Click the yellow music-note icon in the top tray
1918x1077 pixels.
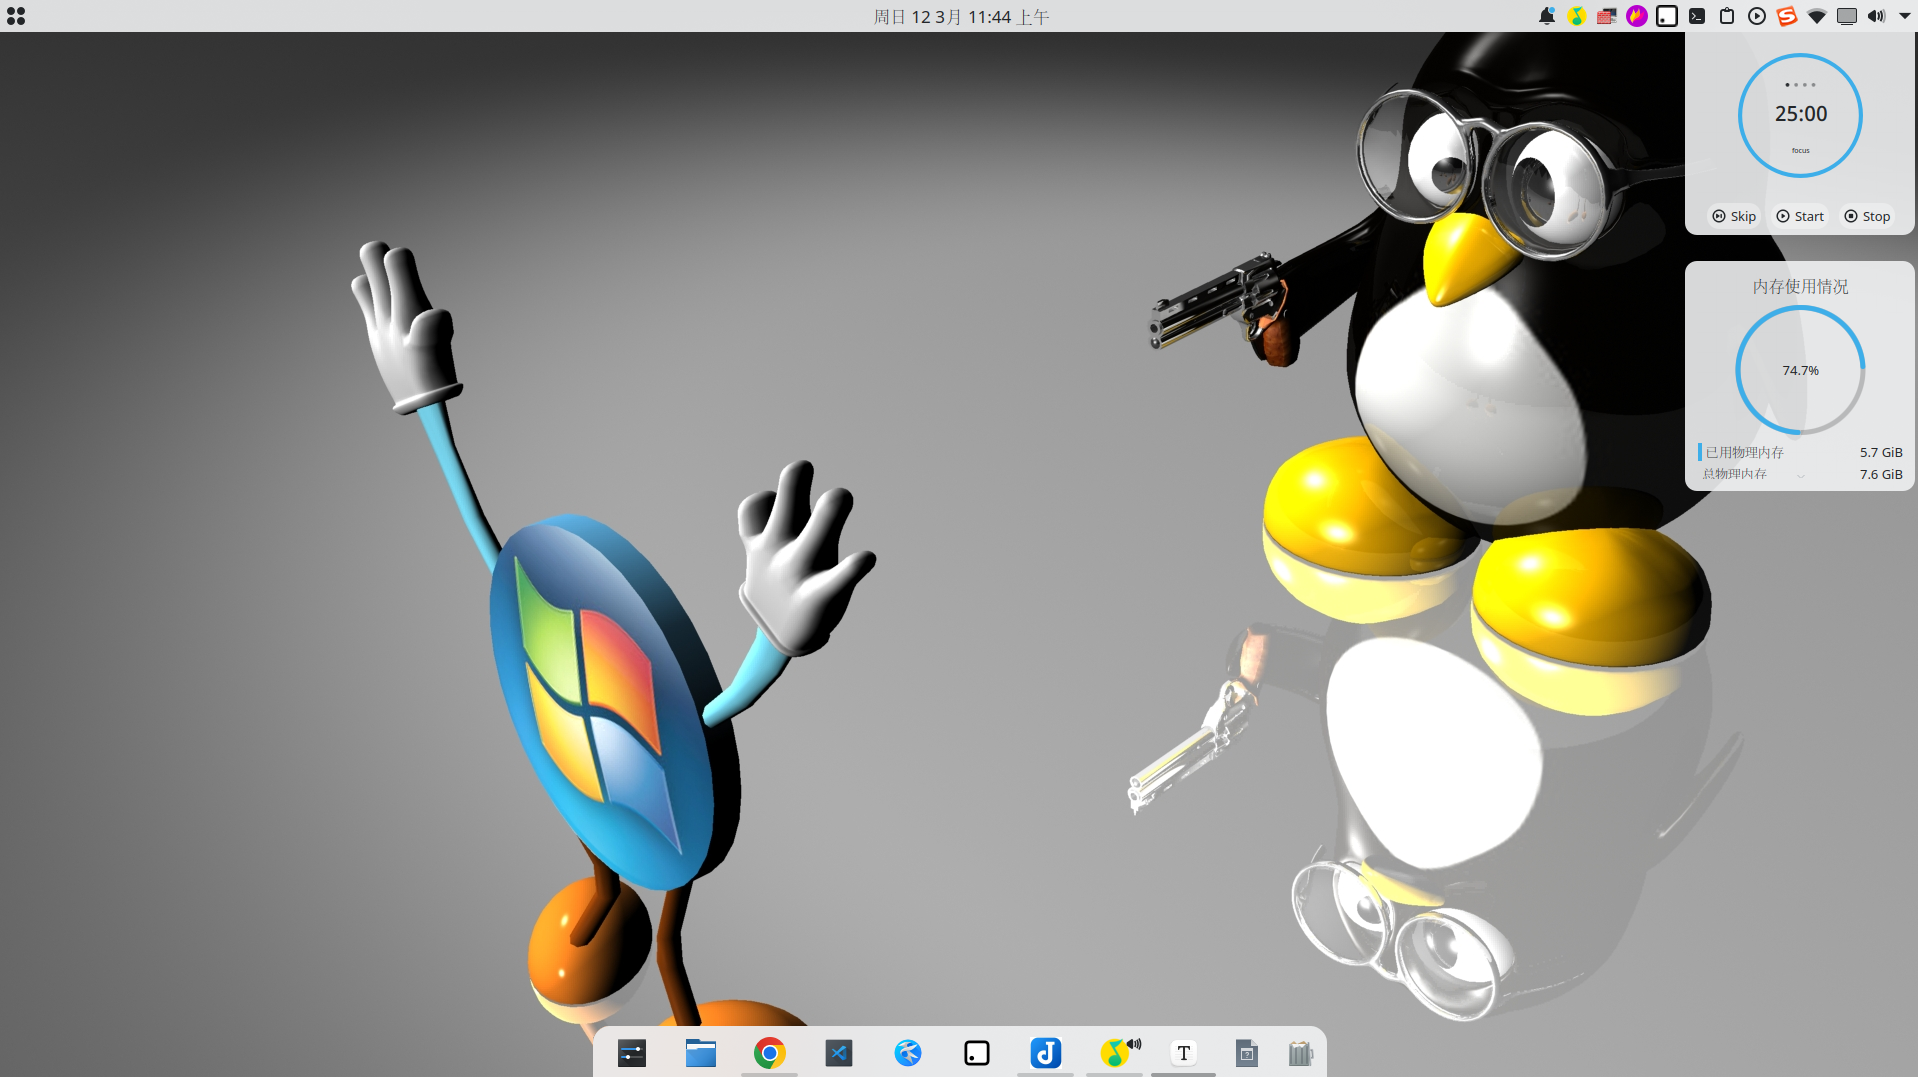(x=1577, y=16)
